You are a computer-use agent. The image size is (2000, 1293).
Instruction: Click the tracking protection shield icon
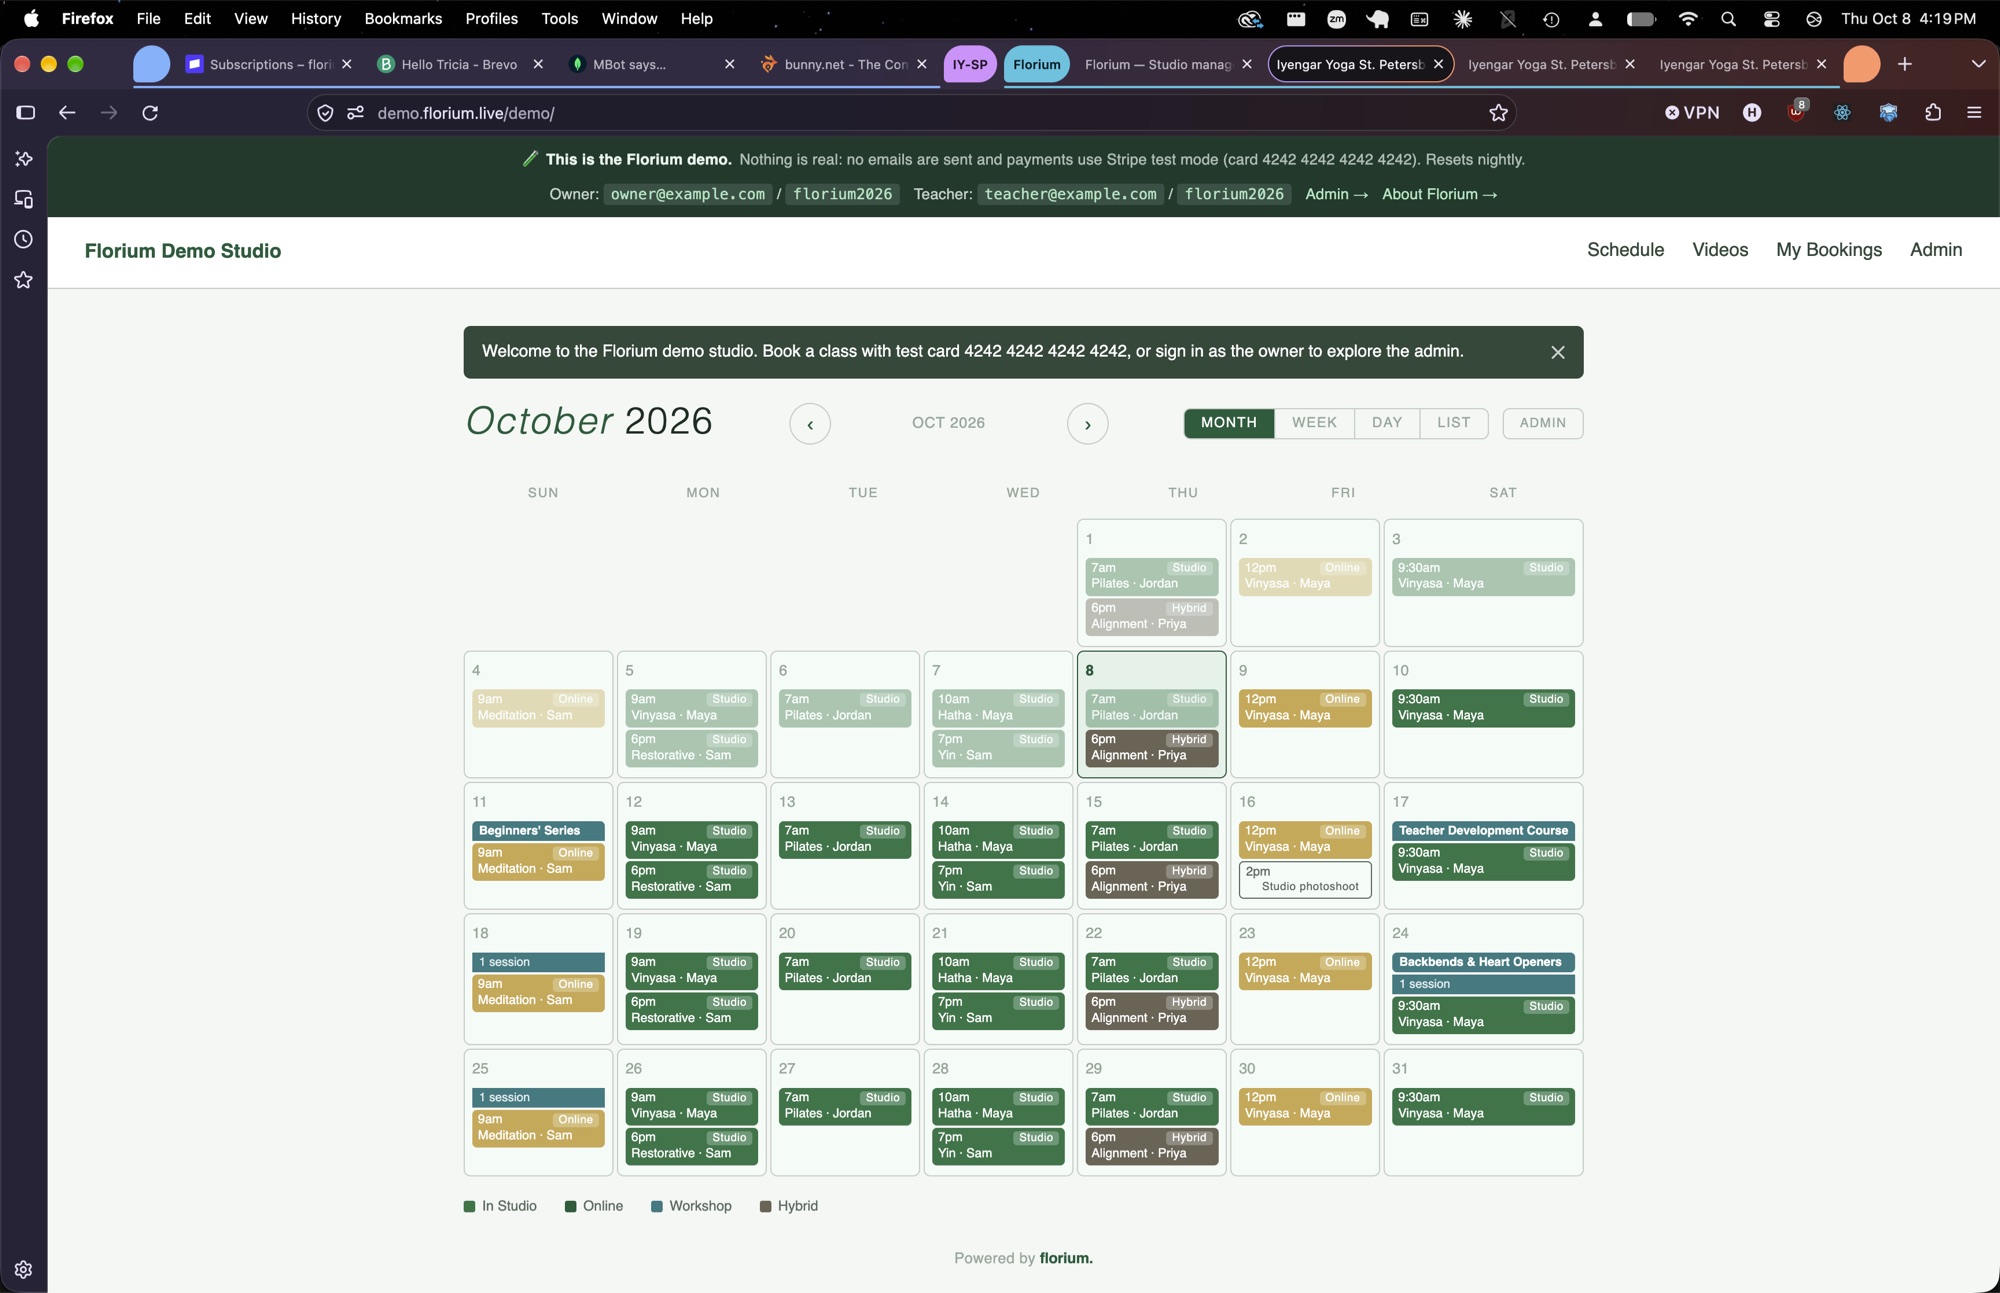[x=325, y=113]
